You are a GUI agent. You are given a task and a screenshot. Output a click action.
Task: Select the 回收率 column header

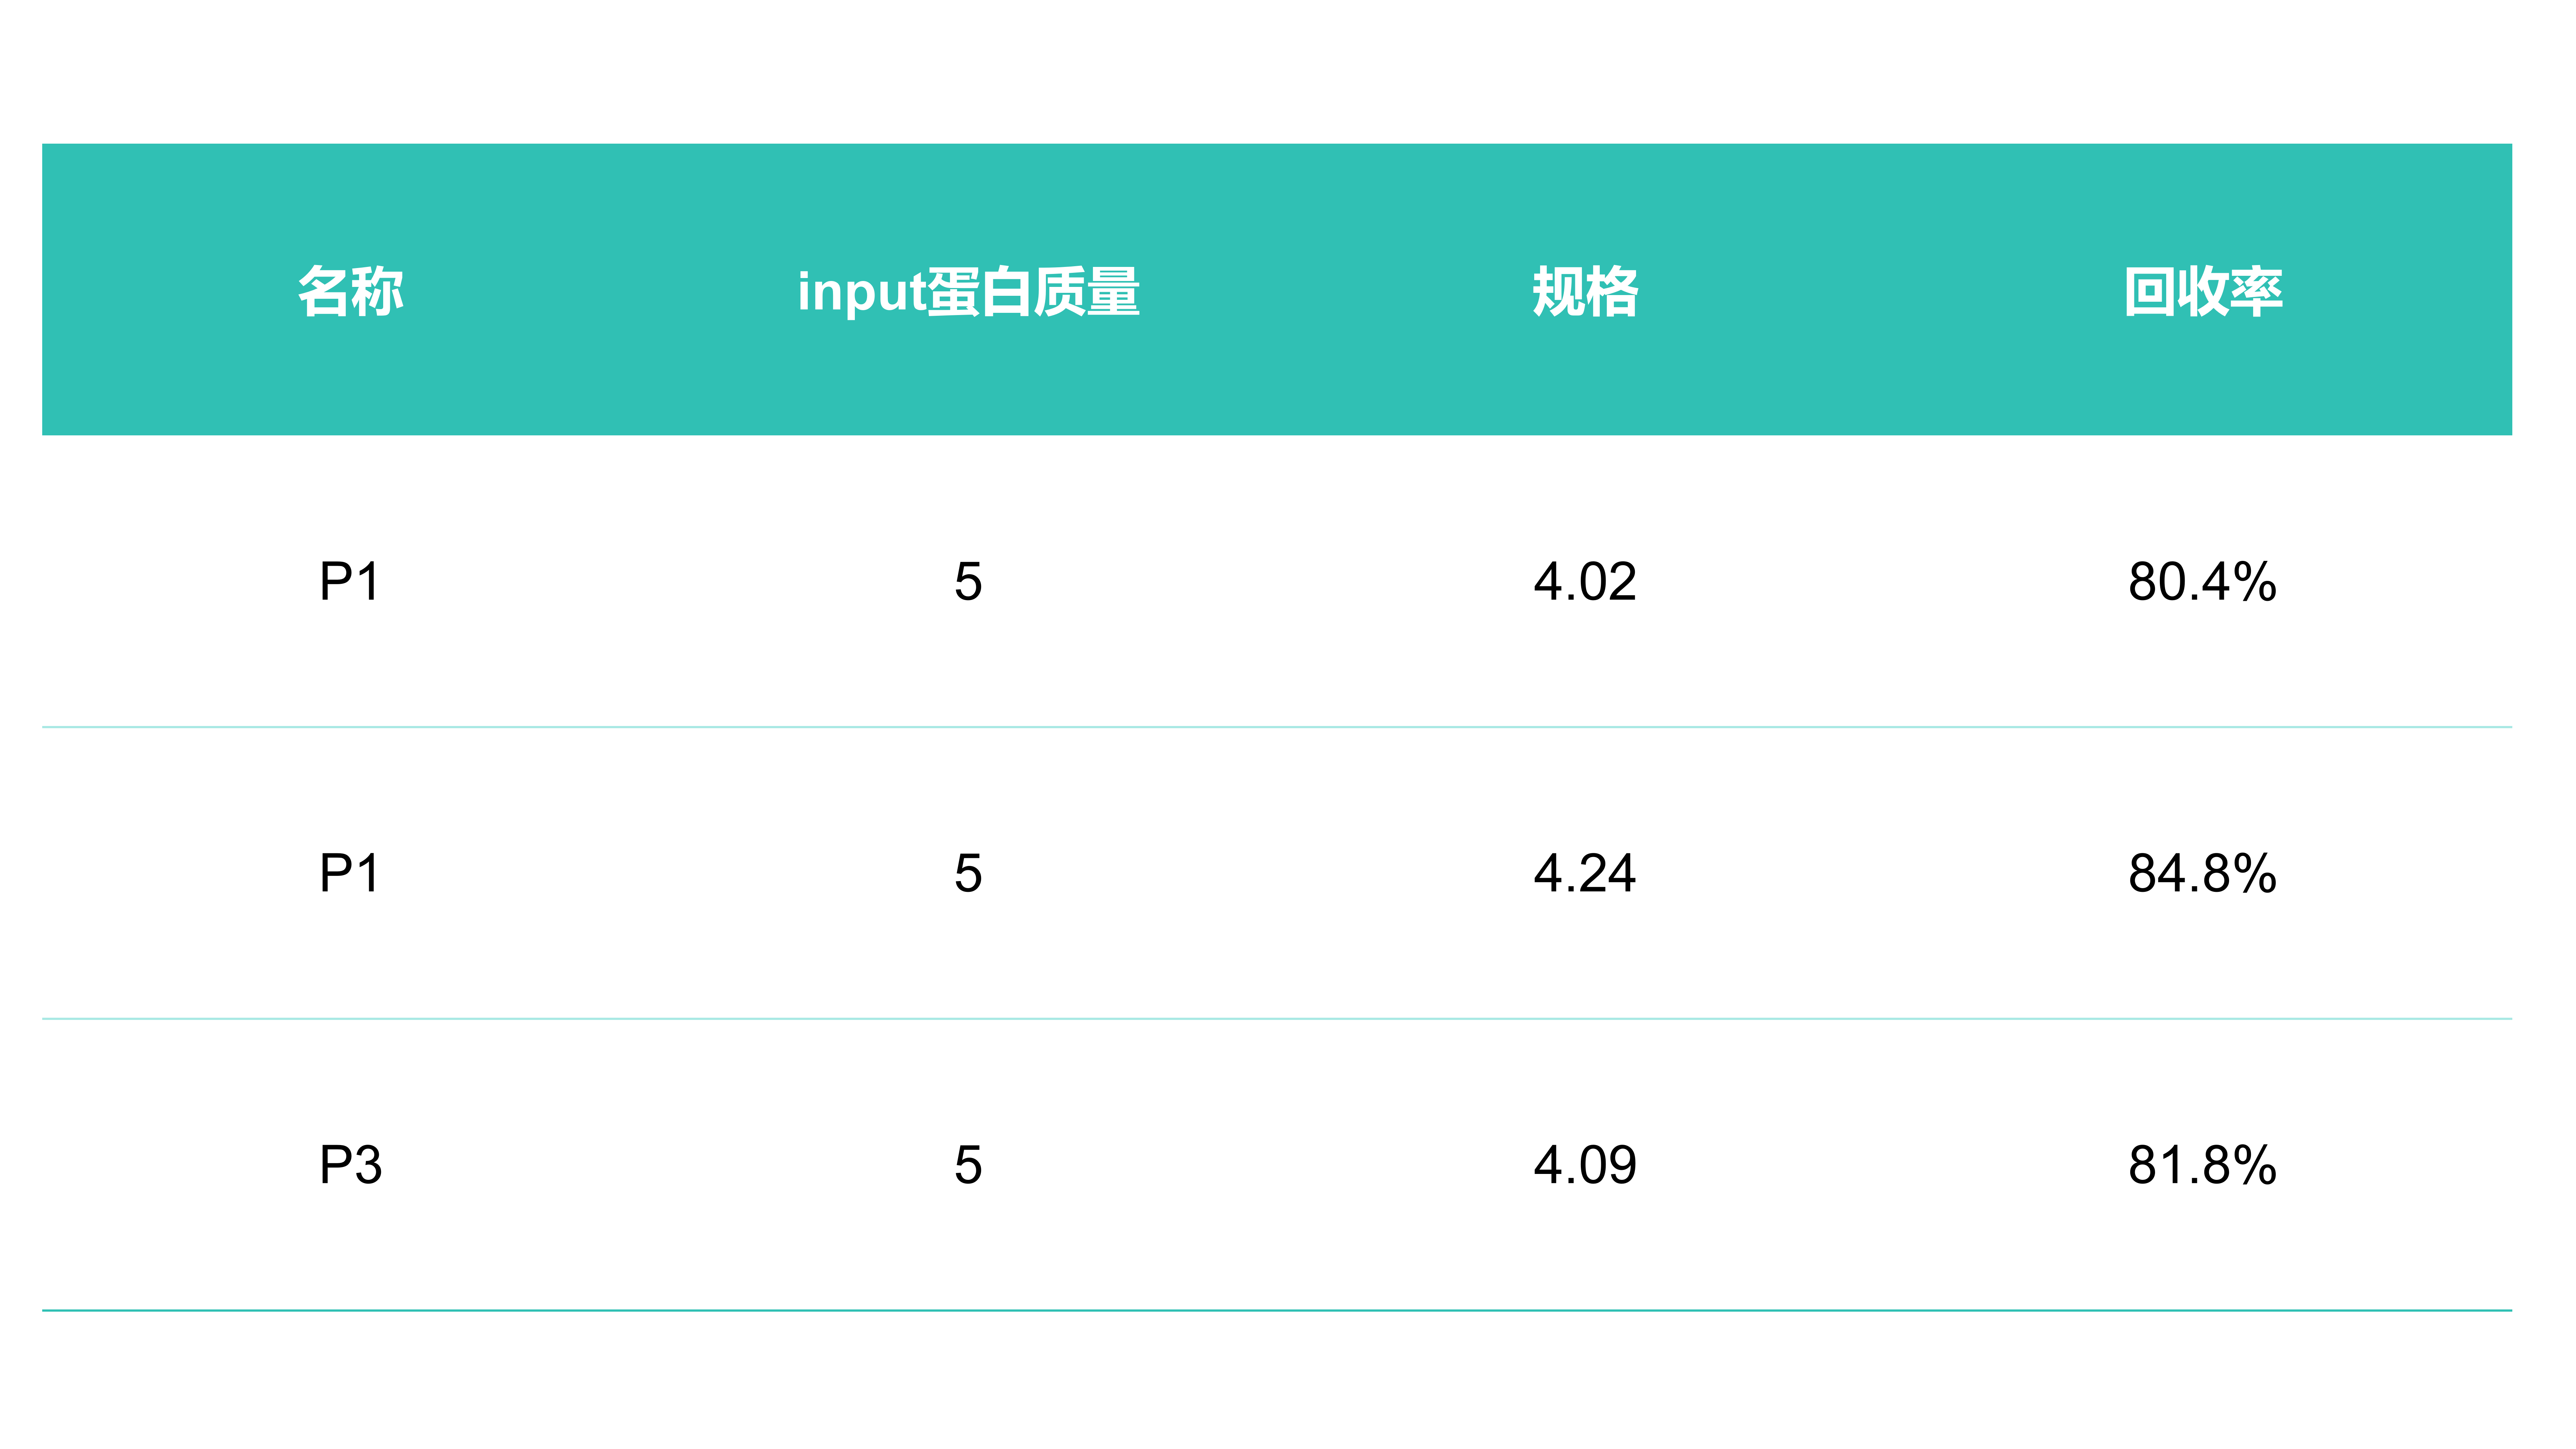(2203, 292)
